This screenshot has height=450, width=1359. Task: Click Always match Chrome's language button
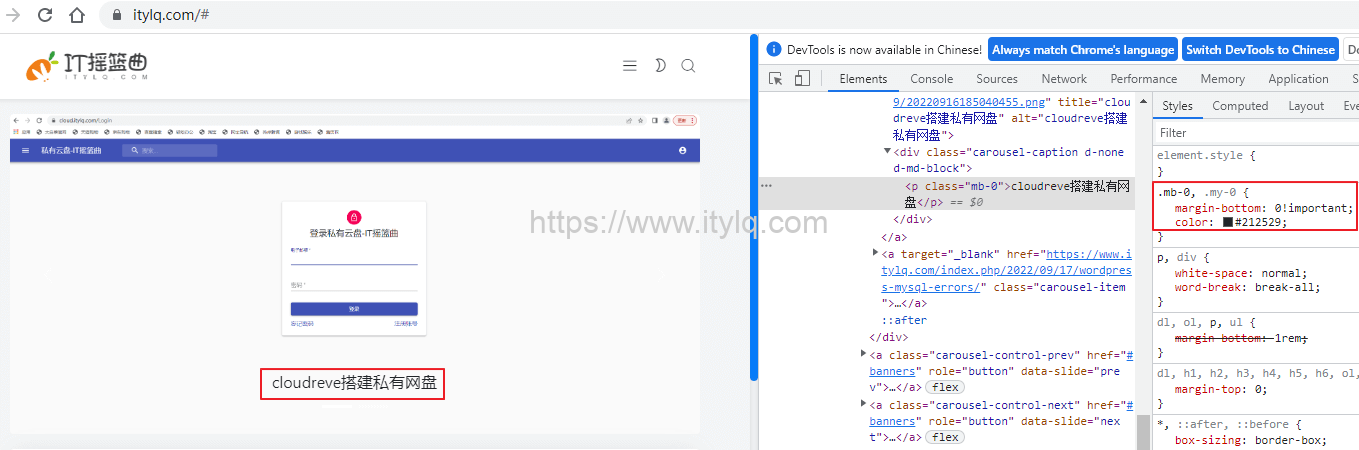point(1083,50)
